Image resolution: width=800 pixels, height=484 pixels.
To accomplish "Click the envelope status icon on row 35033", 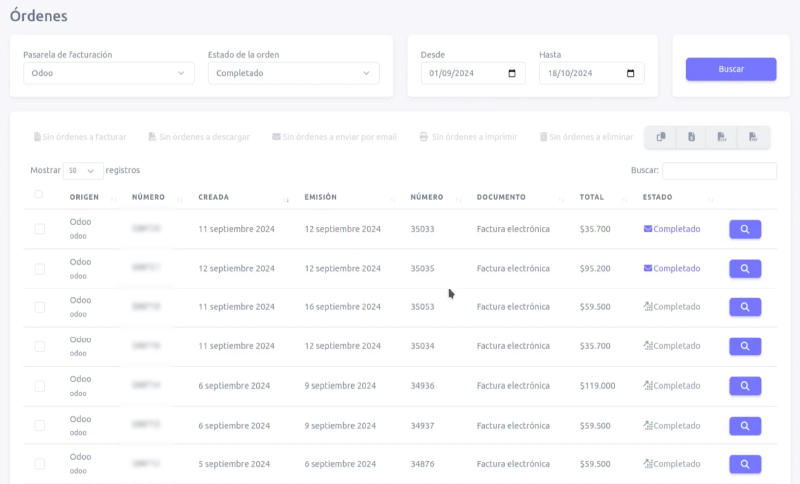I will click(x=648, y=229).
